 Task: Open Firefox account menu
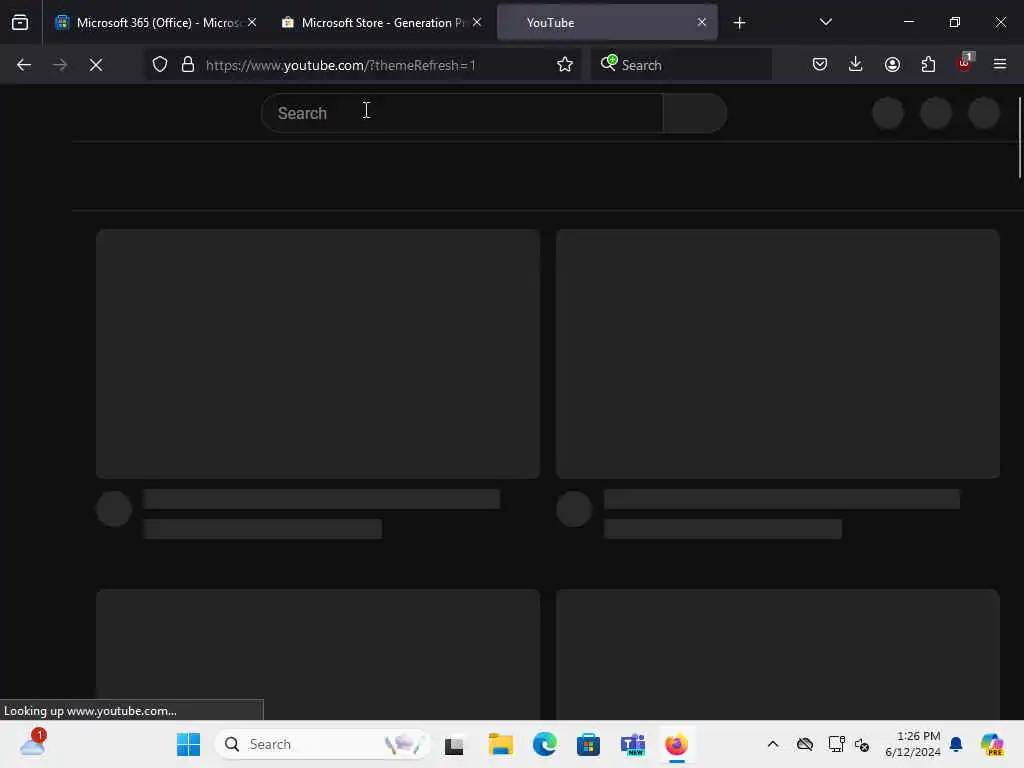coord(892,64)
